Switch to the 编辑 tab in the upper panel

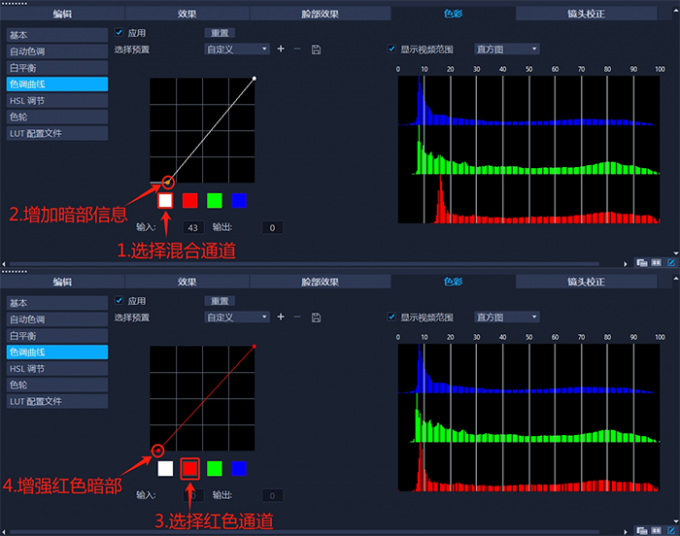pyautogui.click(x=62, y=14)
